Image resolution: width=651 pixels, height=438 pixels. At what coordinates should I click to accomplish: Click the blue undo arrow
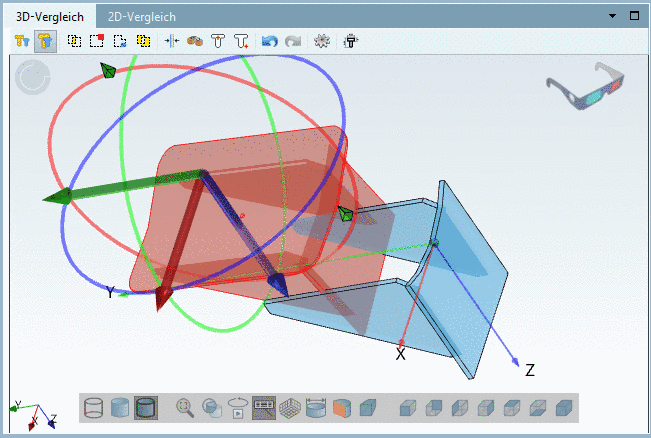click(269, 41)
